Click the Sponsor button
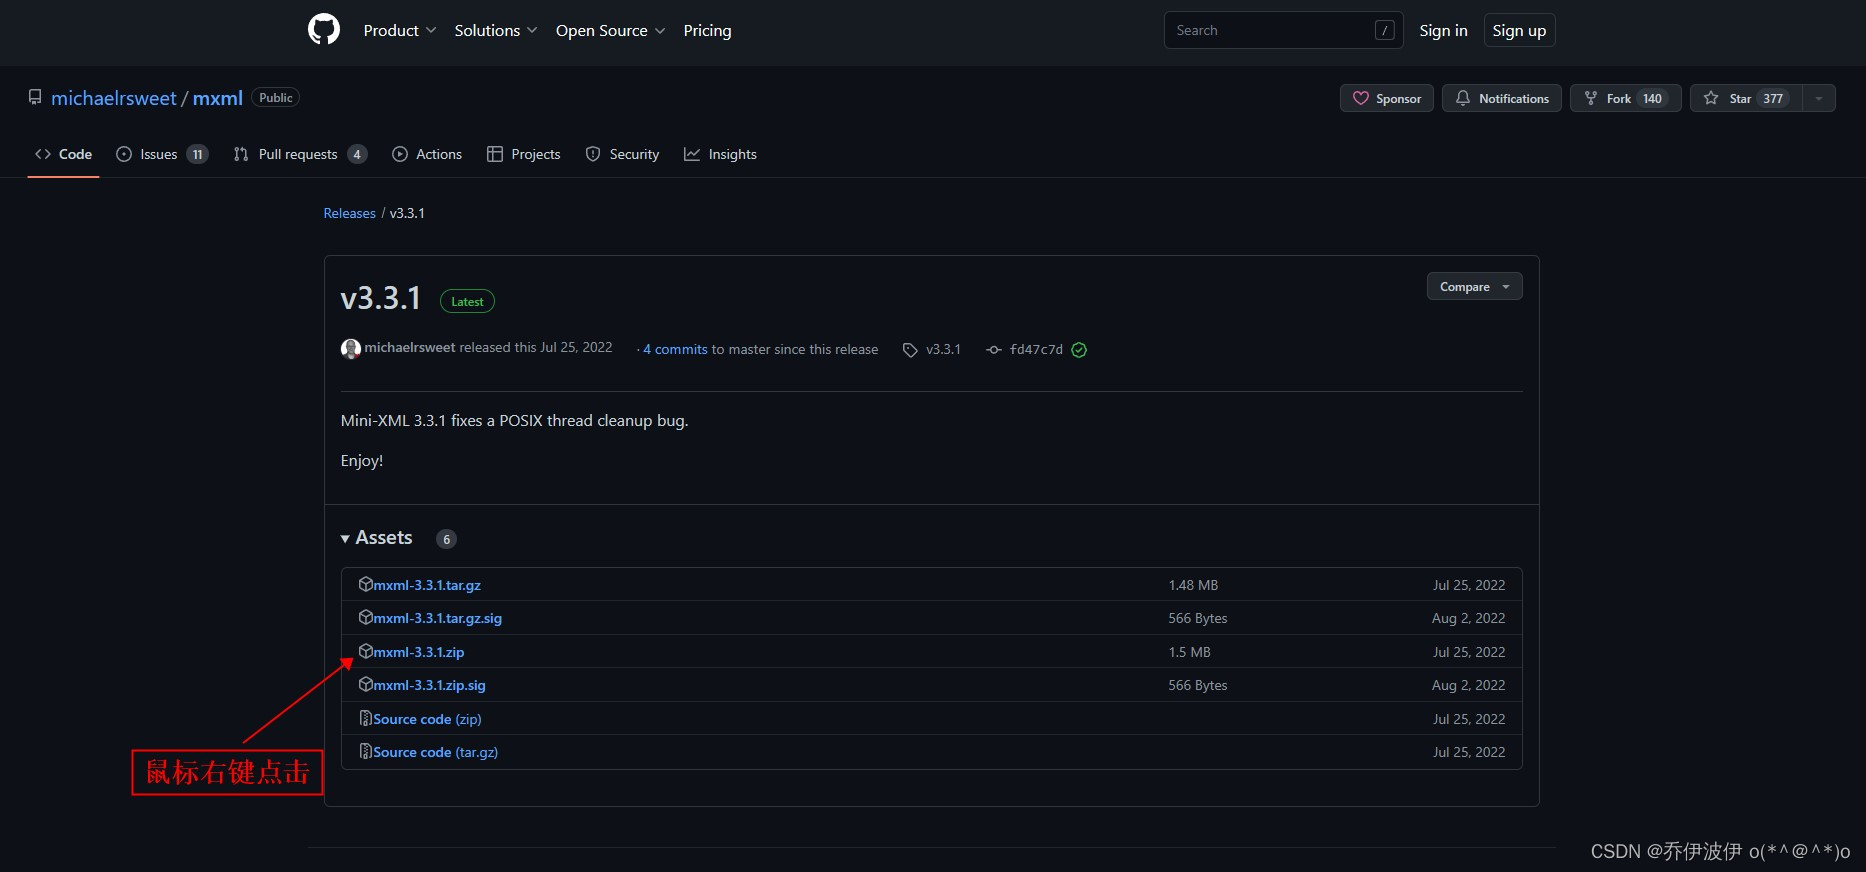The height and width of the screenshot is (872, 1866). pos(1387,98)
